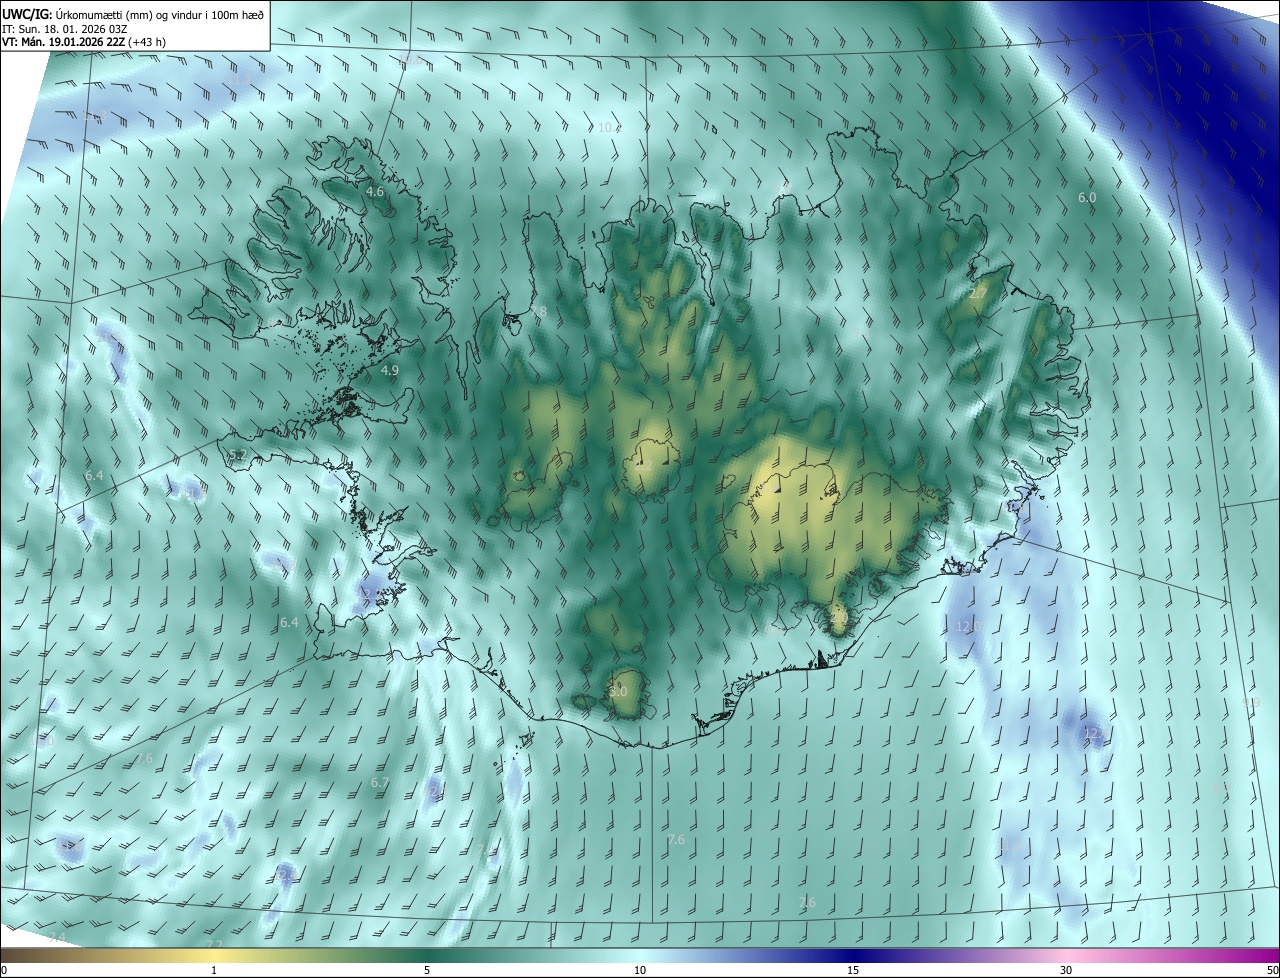The width and height of the screenshot is (1280, 978).
Task: Click the 6.7 value on the map
Action: click(x=379, y=782)
